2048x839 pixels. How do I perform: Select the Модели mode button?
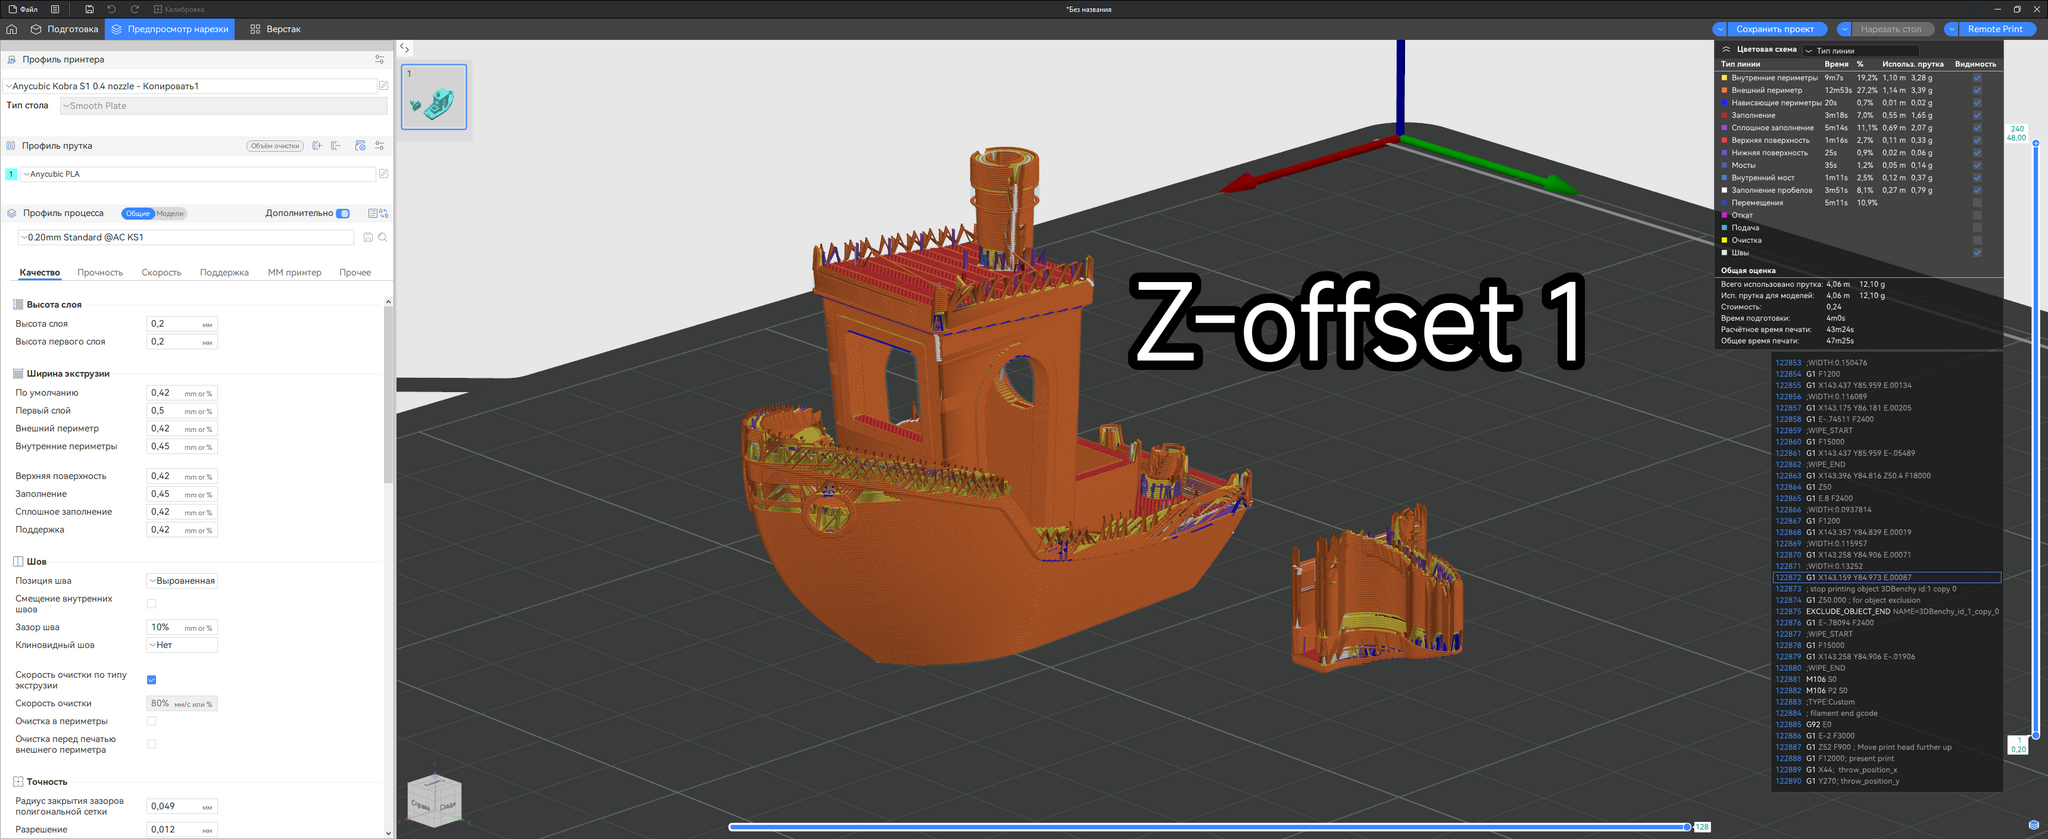(170, 214)
